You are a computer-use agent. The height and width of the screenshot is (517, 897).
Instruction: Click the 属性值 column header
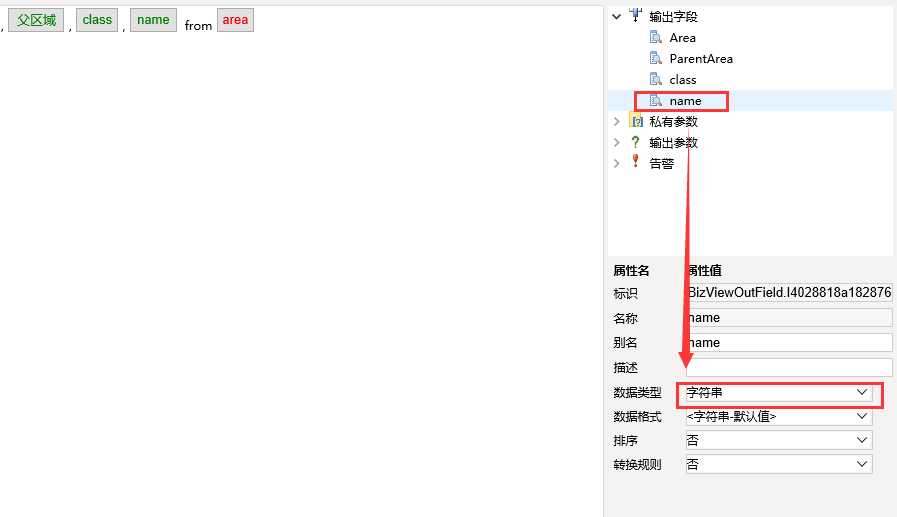(x=704, y=271)
